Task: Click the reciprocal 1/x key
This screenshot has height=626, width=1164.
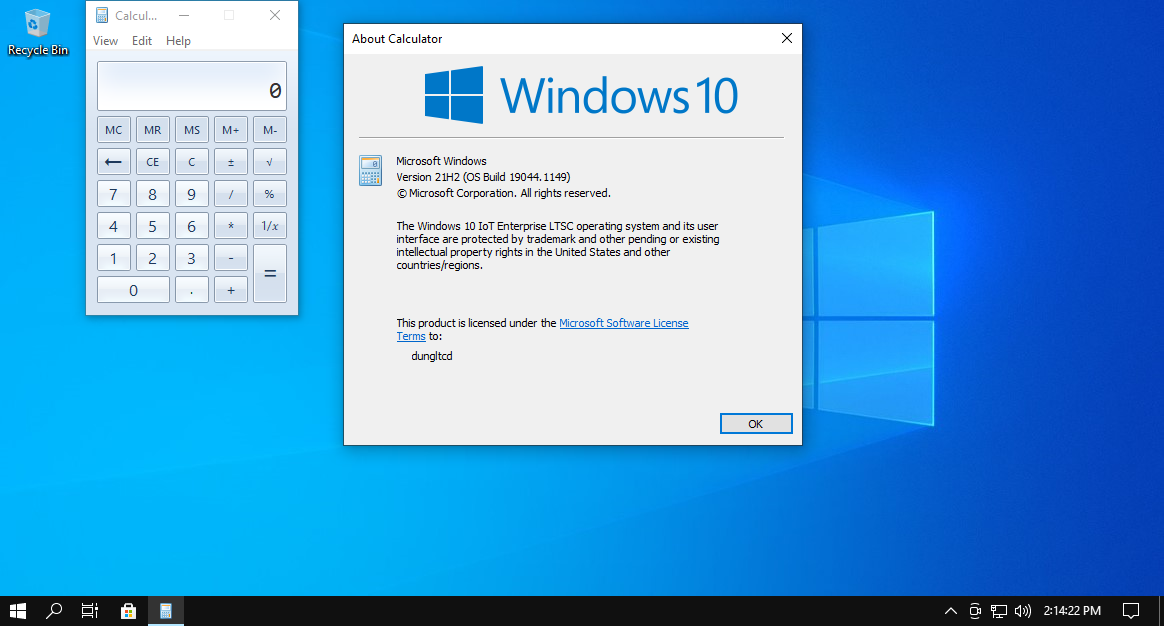Action: point(269,226)
